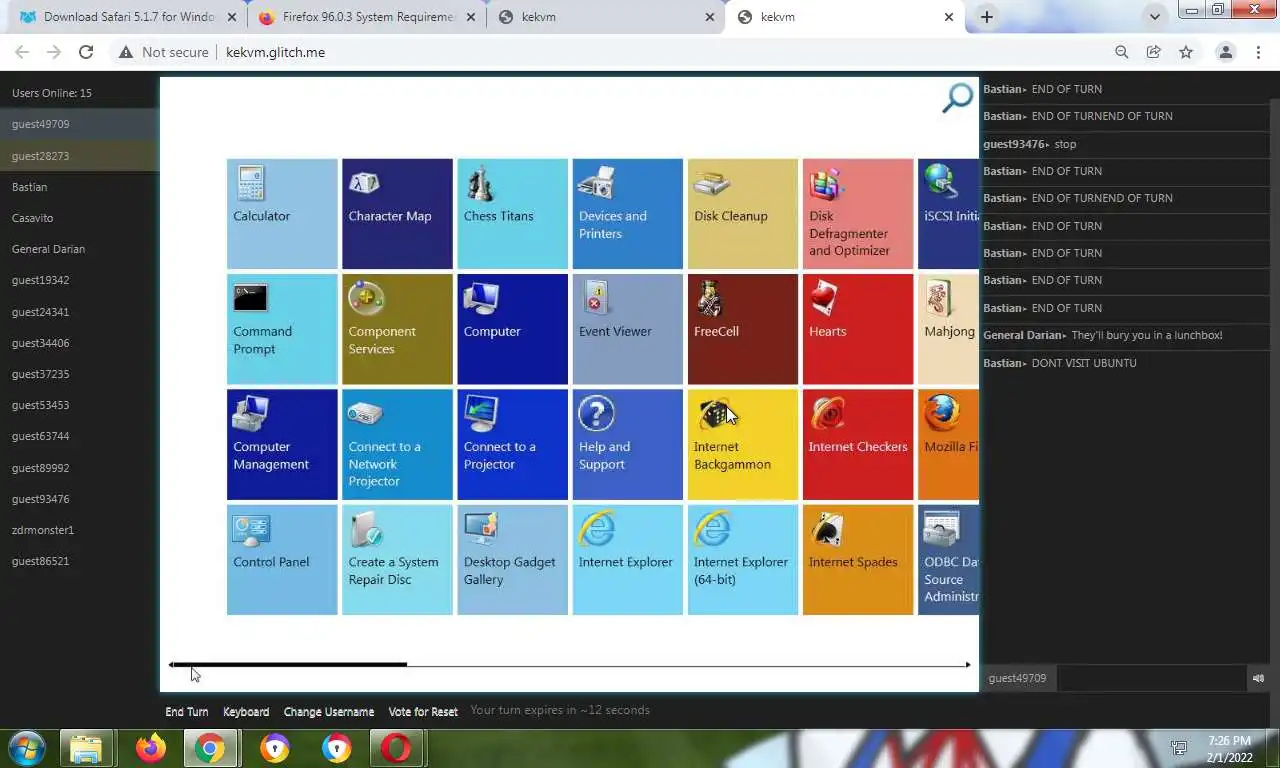Screen dimensions: 1280x768
Task: Share this page from the toolbar
Action: coord(1154,52)
